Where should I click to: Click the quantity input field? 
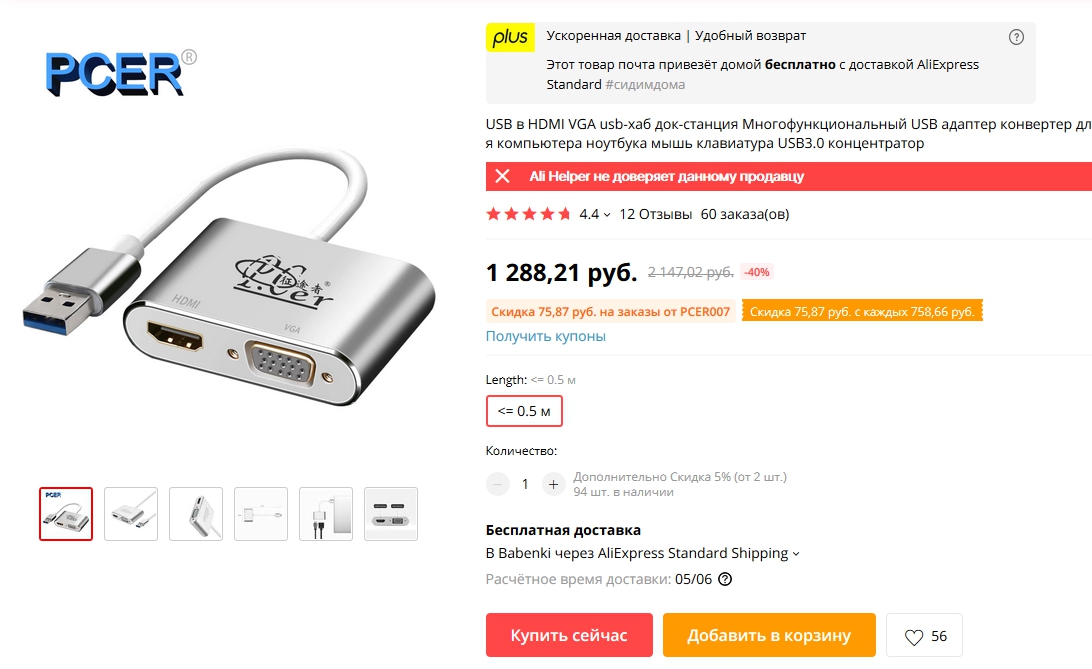point(525,484)
